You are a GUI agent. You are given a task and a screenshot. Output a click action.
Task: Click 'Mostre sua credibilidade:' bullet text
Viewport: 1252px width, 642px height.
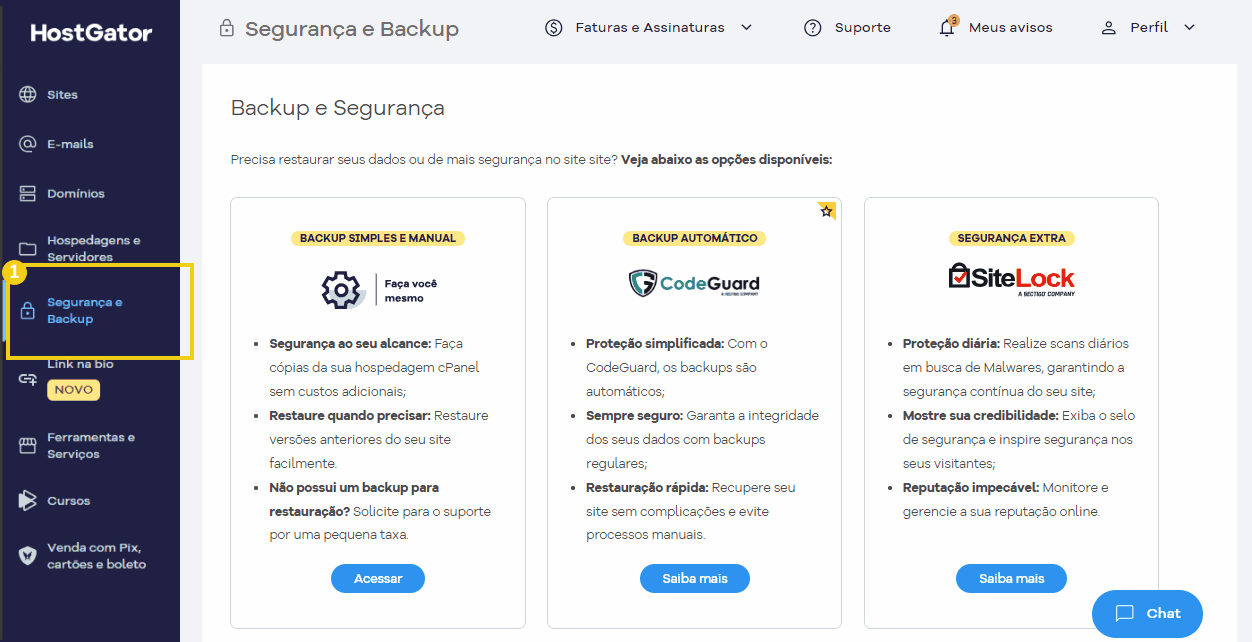coord(981,416)
